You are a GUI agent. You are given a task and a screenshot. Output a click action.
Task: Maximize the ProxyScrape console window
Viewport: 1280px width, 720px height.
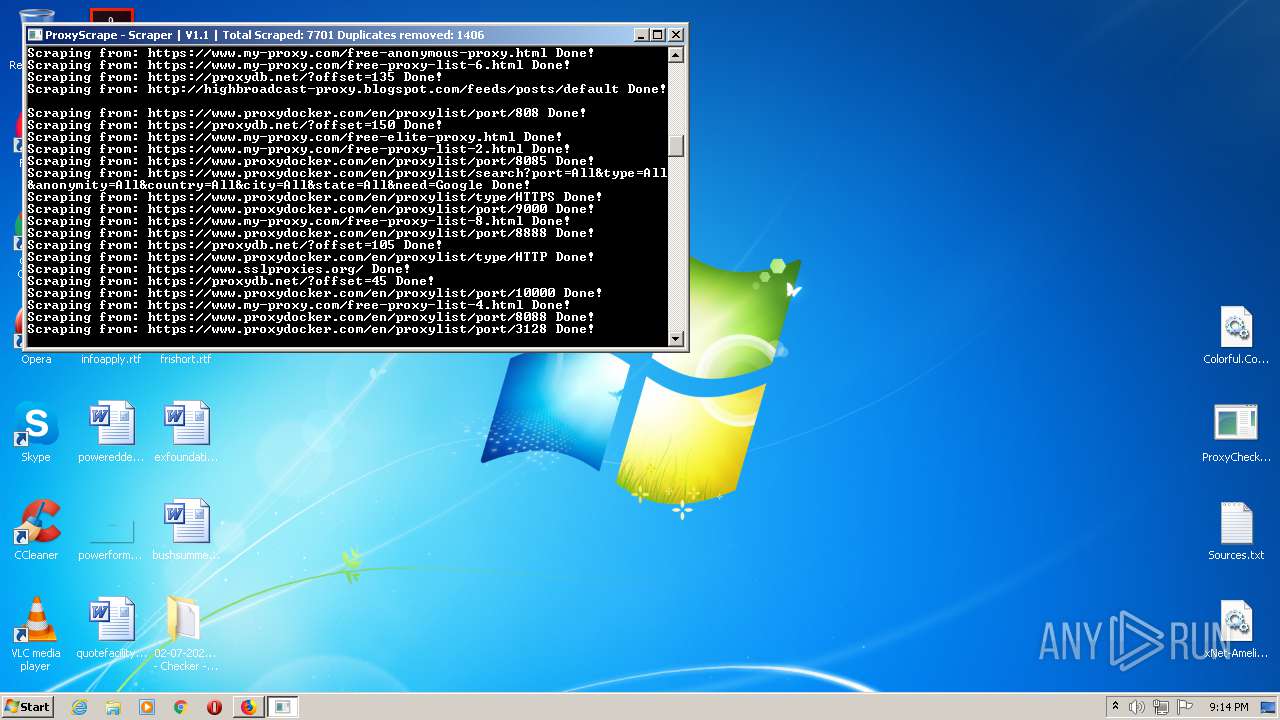pyautogui.click(x=658, y=35)
